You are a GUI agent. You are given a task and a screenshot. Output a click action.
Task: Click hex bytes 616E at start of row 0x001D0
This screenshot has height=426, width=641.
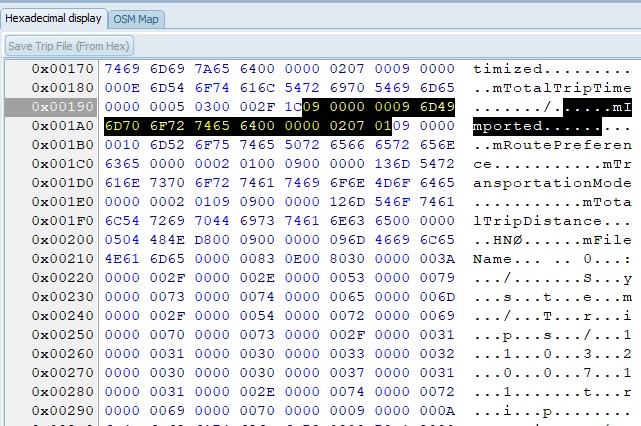point(123,183)
